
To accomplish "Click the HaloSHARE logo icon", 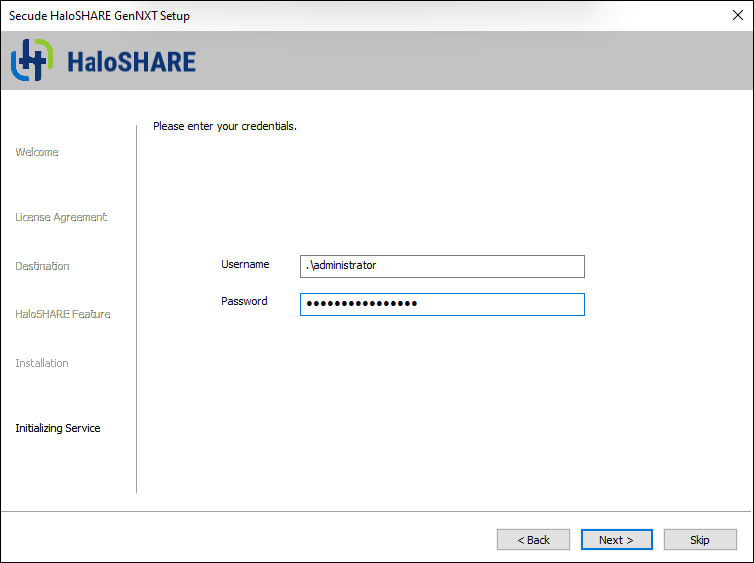I will (x=32, y=60).
